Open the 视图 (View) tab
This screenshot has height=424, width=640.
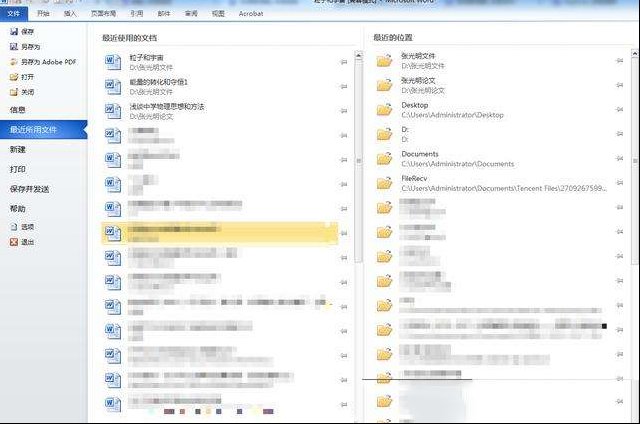[218, 13]
